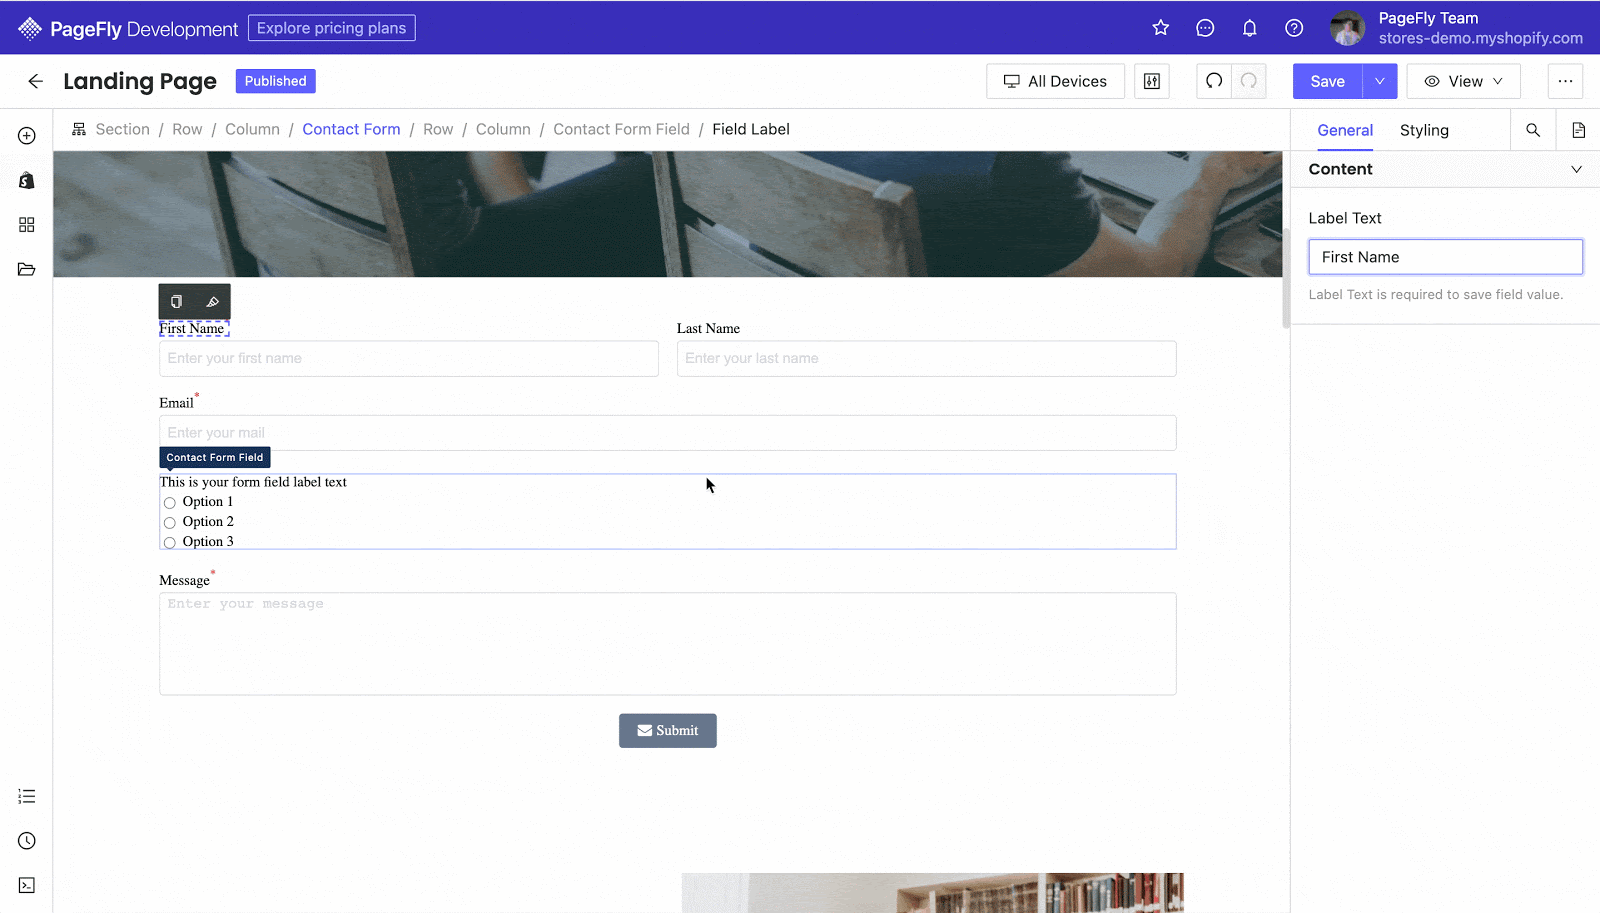Switch to the General tab
The height and width of the screenshot is (913, 1600).
click(x=1345, y=130)
